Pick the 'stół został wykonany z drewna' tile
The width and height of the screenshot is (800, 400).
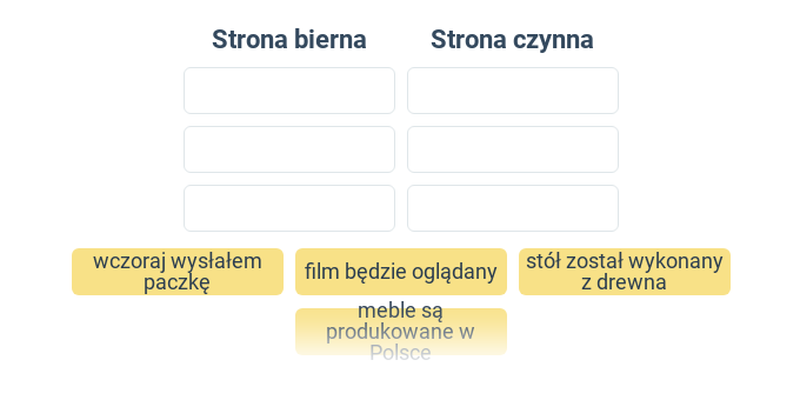coord(624,271)
